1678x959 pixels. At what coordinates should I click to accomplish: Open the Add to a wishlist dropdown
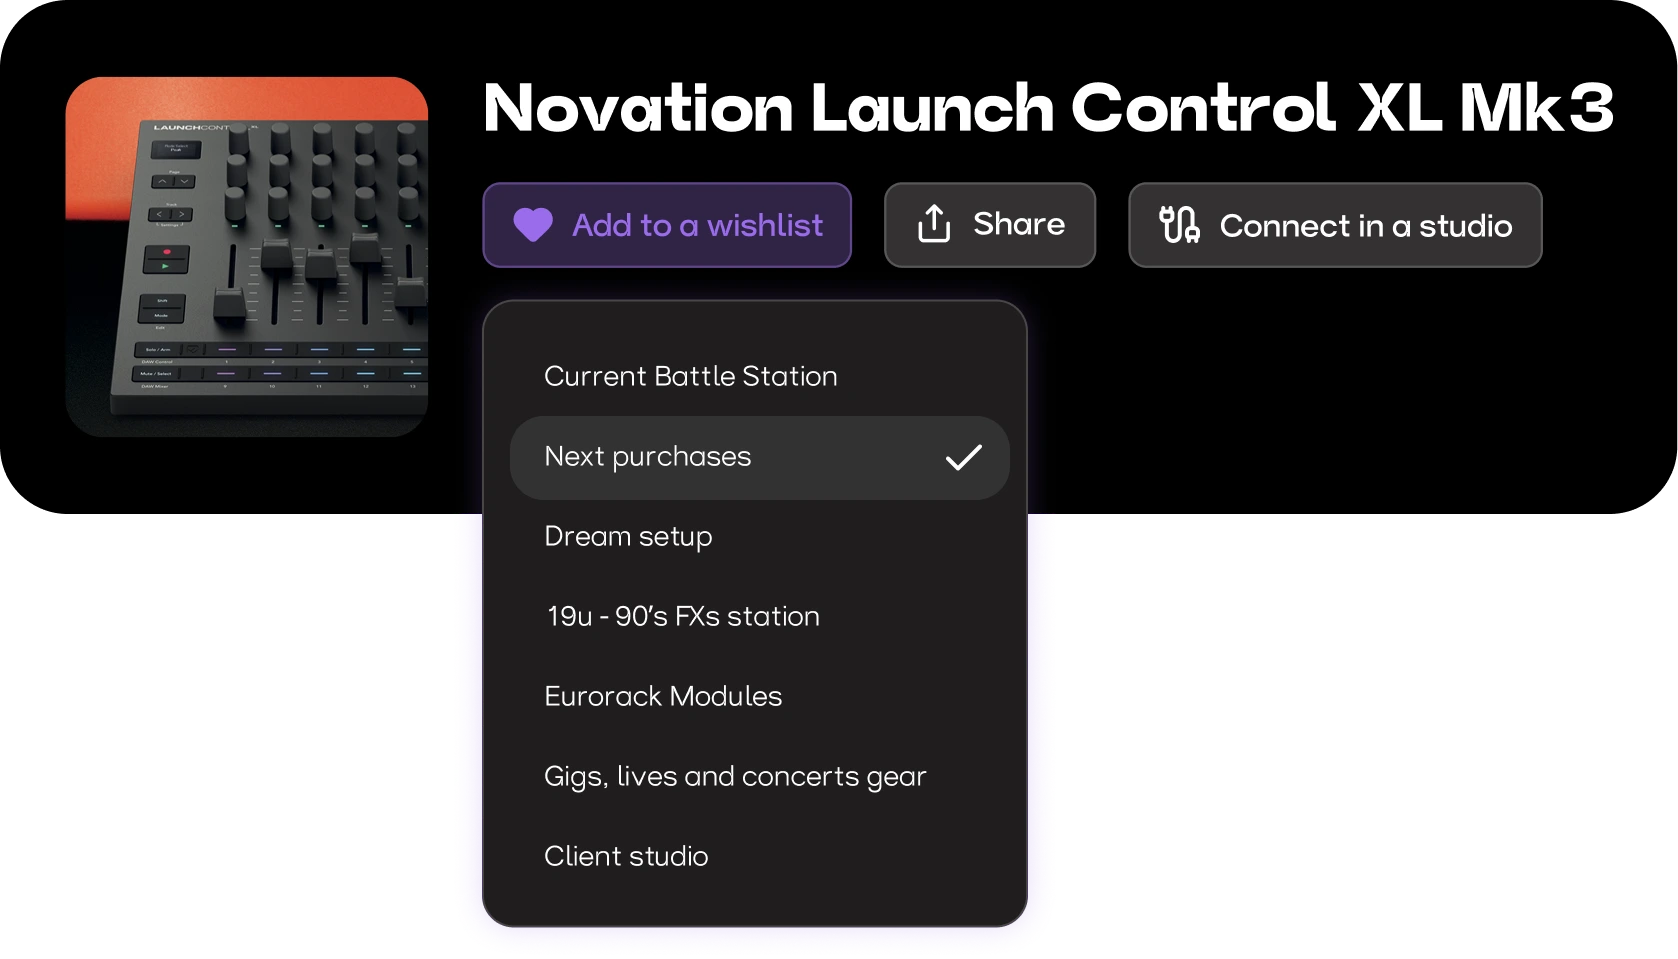[667, 225]
